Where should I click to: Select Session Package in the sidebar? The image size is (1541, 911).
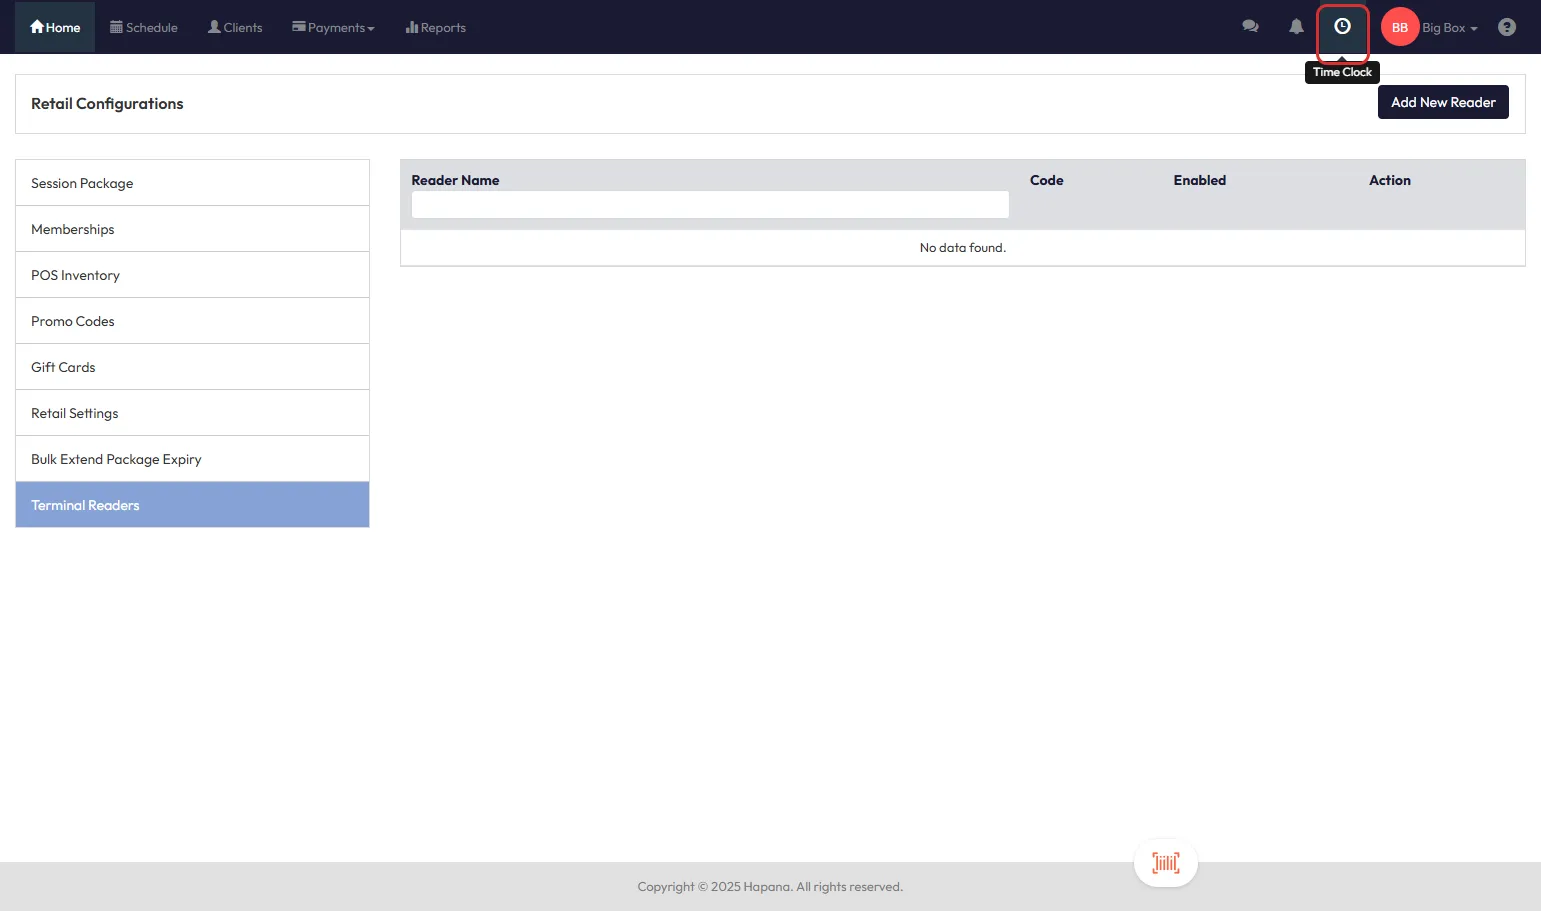(x=192, y=183)
